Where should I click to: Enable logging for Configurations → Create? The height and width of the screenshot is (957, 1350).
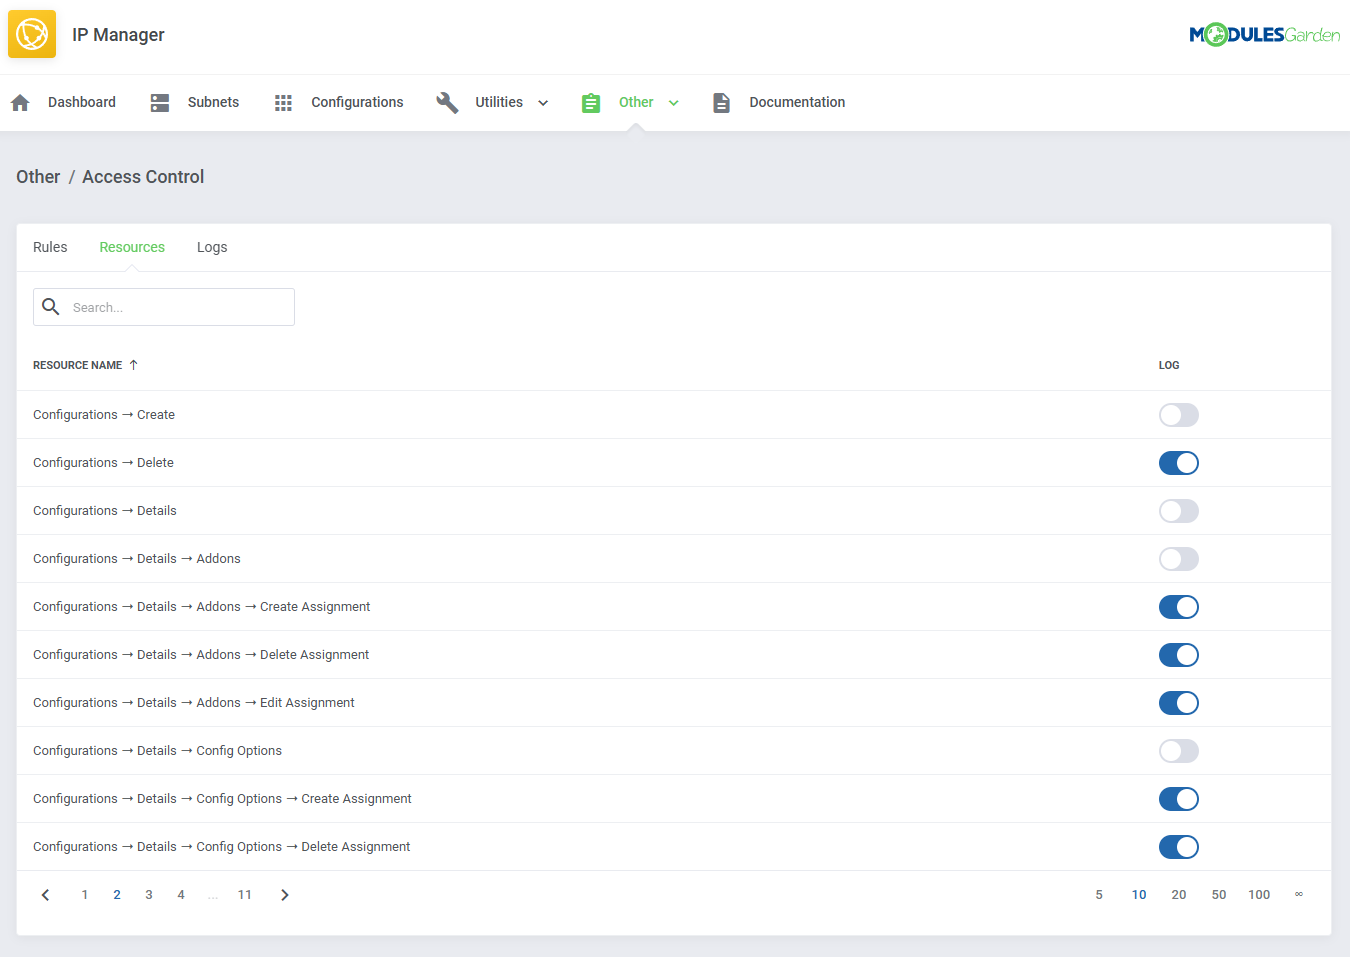1178,414
